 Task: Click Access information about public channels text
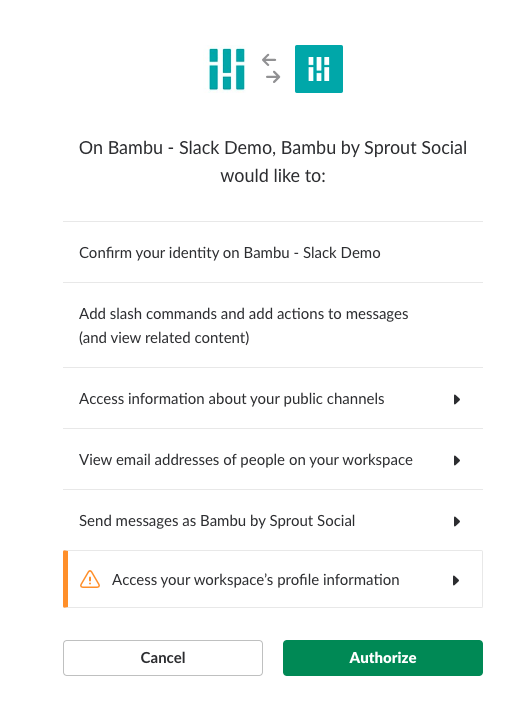click(x=231, y=399)
